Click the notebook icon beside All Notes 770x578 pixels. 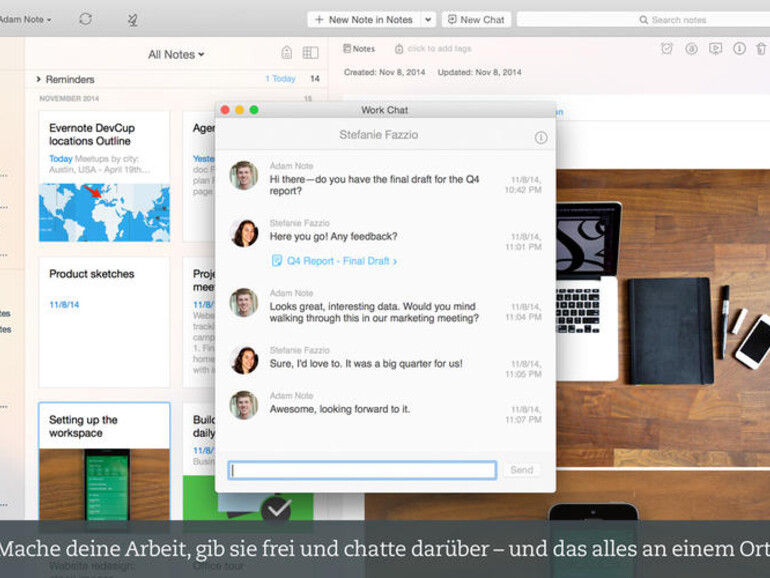click(287, 52)
